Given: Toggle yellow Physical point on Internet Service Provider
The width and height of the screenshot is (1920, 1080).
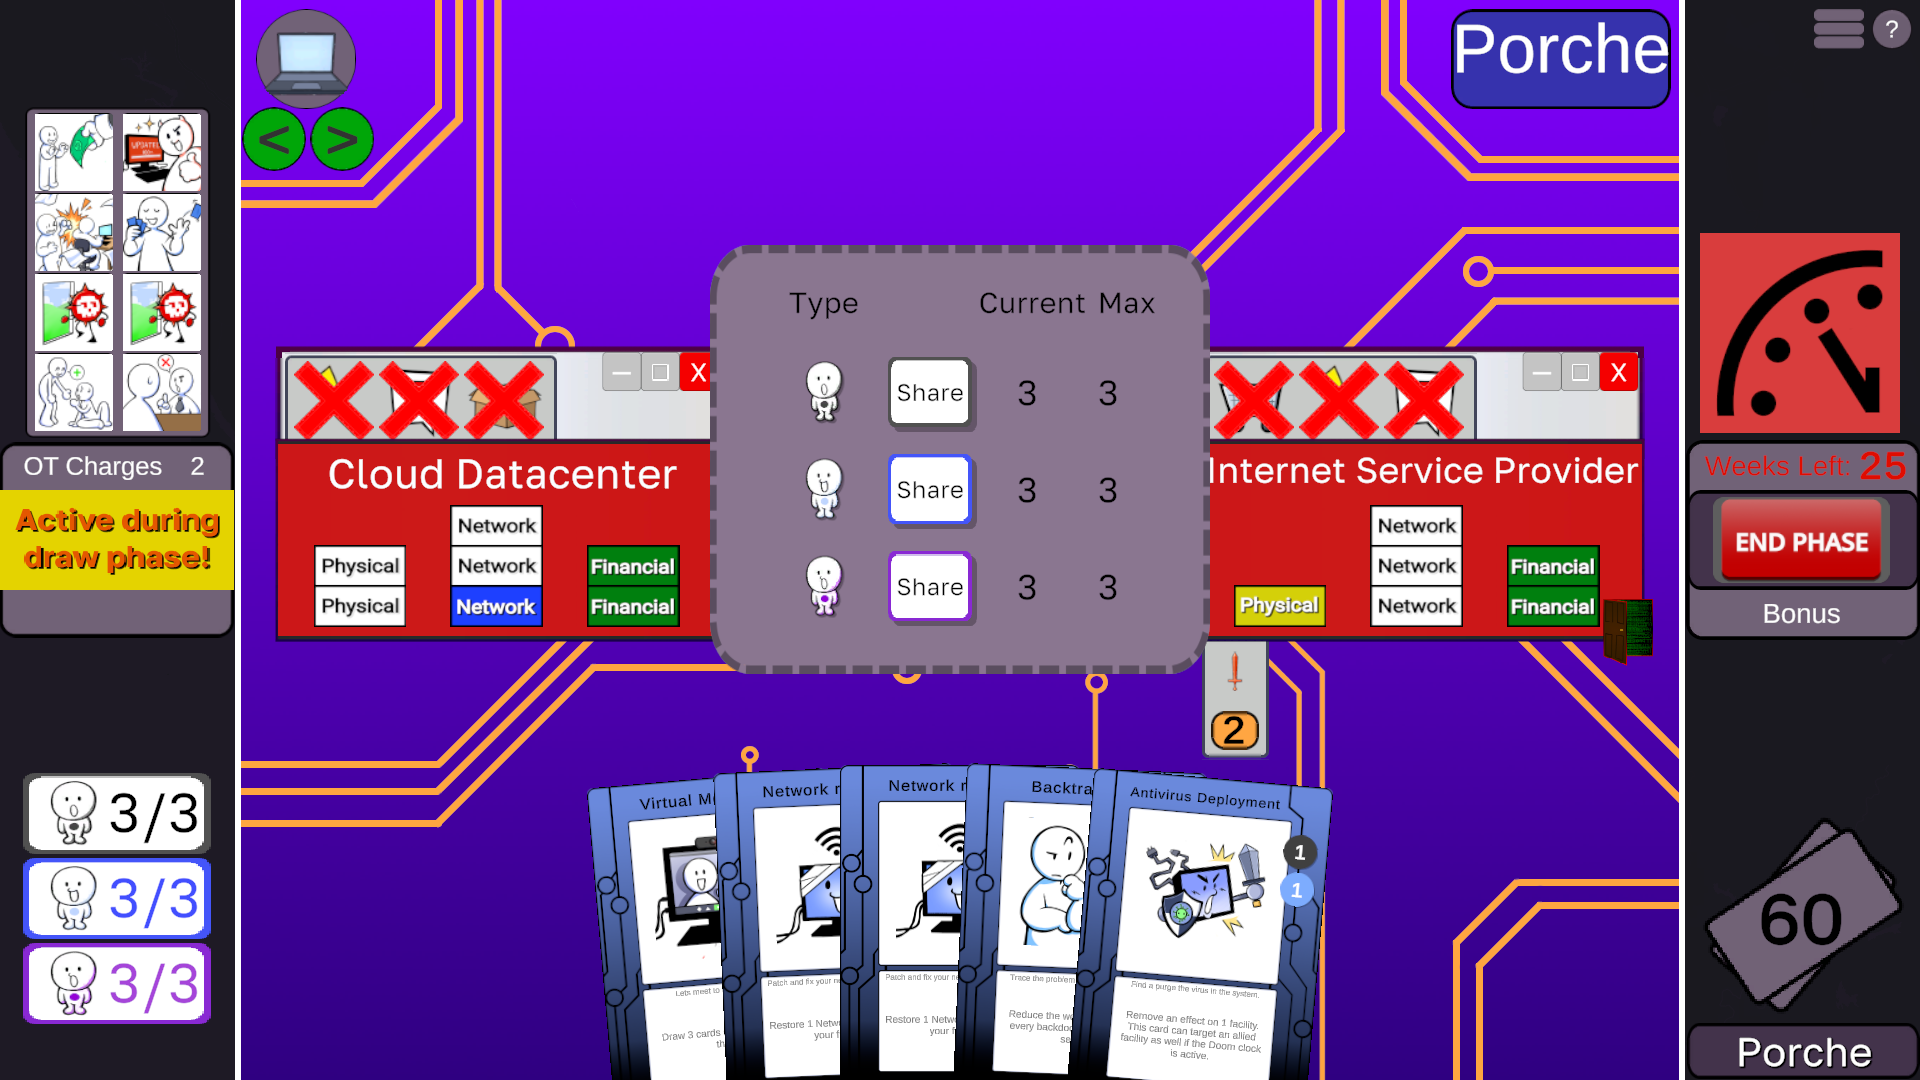Looking at the screenshot, I should coord(1279,606).
